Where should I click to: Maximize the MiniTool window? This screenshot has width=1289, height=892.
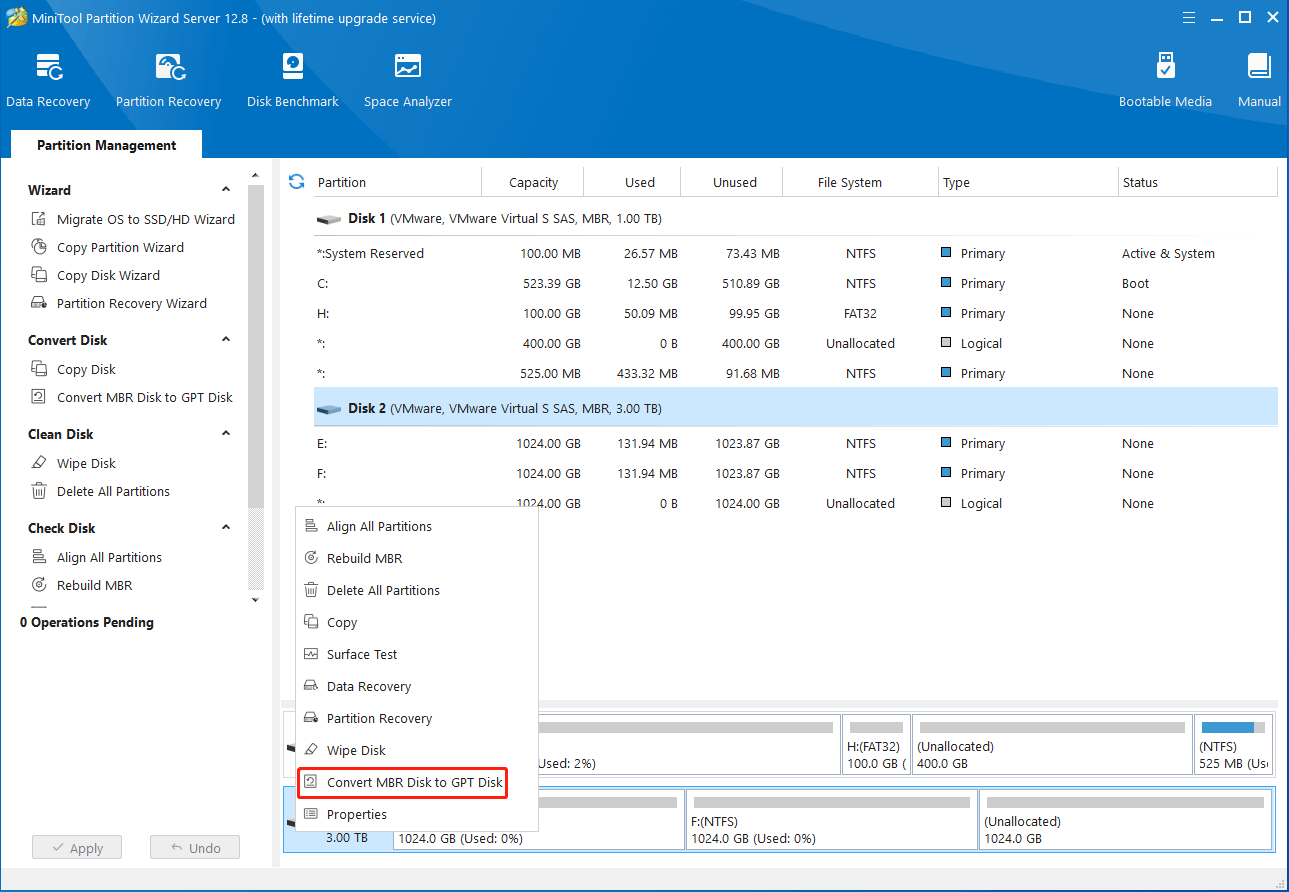[x=1245, y=17]
